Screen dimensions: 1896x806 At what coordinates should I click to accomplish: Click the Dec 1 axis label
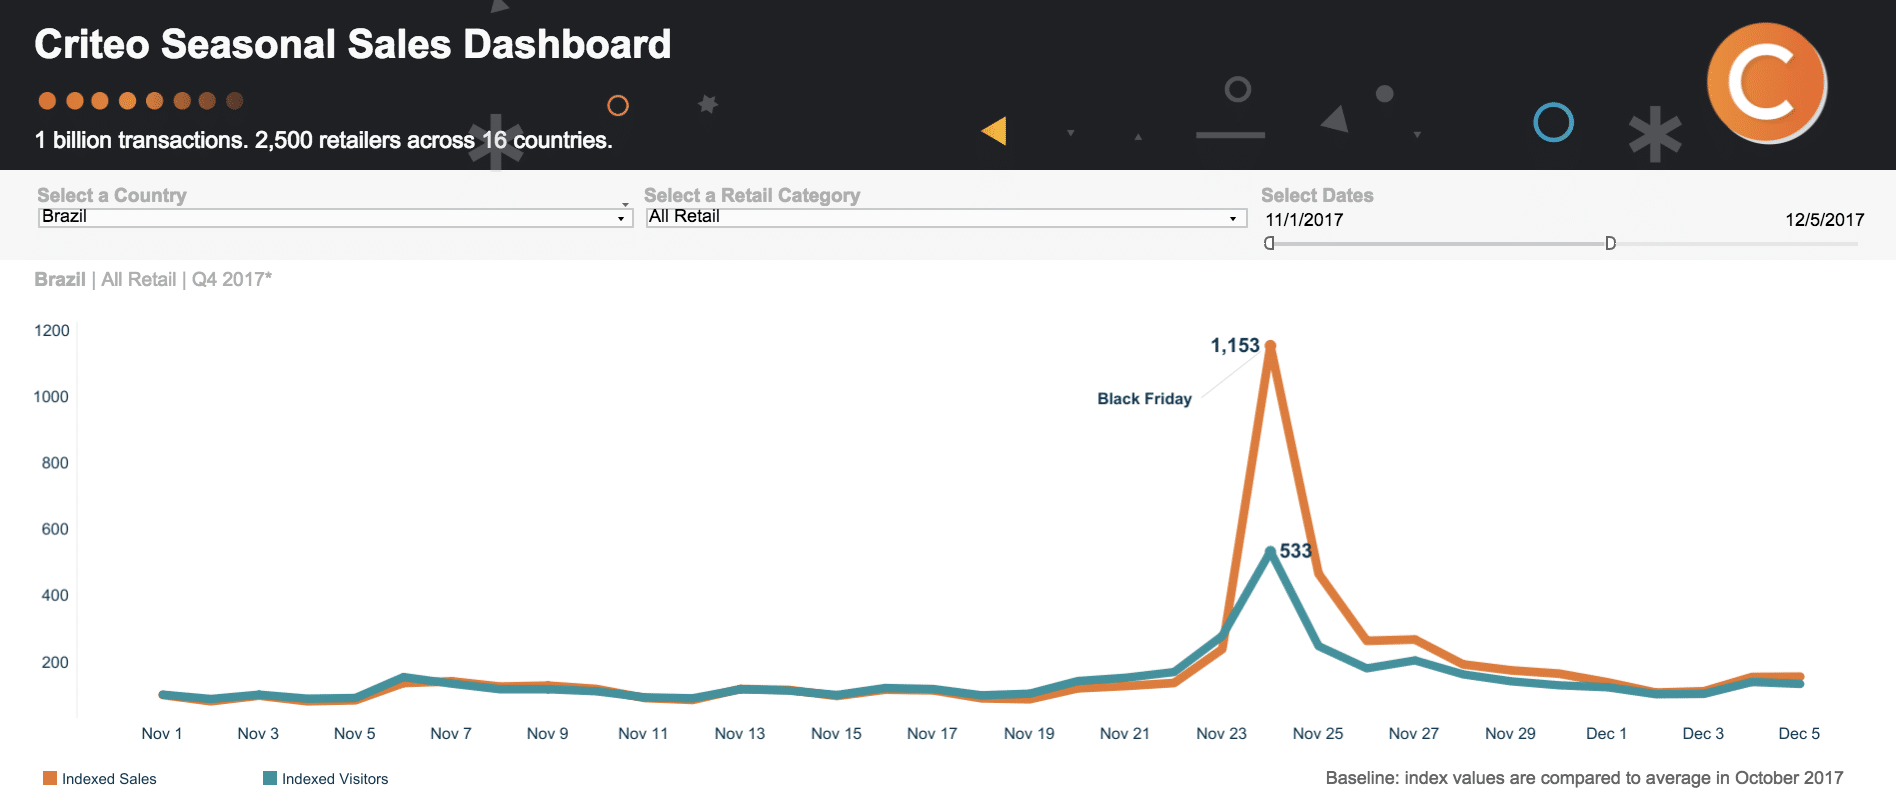(x=1606, y=734)
